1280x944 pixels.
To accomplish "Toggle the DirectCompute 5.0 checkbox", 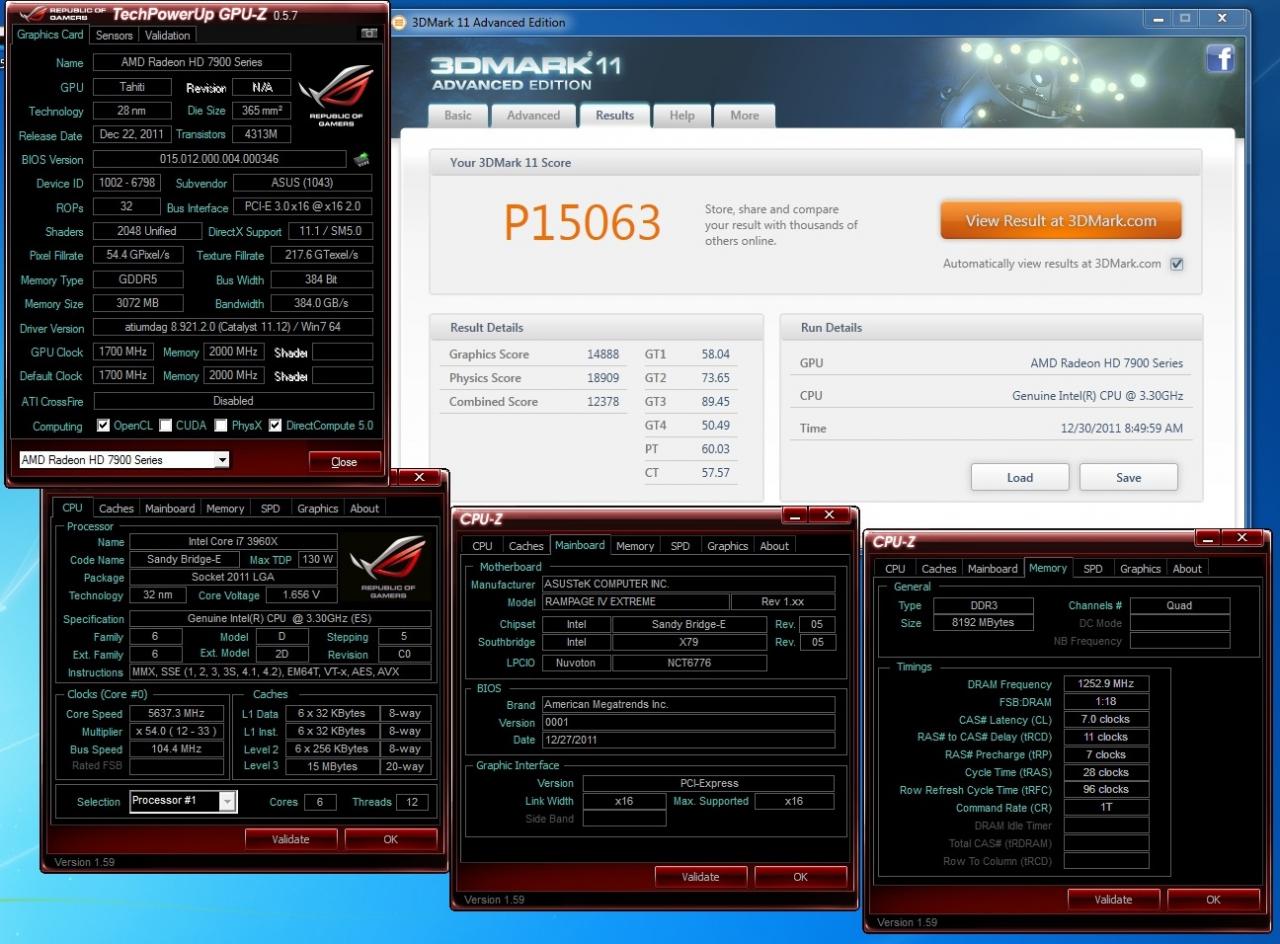I will [x=275, y=425].
